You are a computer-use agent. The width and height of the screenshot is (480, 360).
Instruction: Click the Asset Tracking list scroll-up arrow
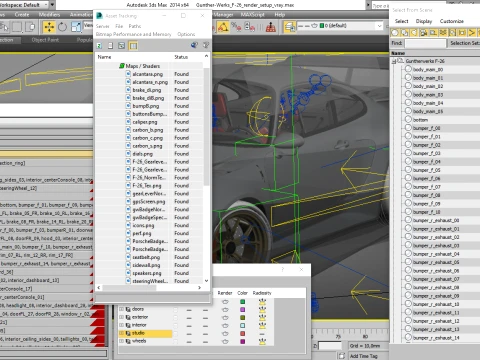206,56
